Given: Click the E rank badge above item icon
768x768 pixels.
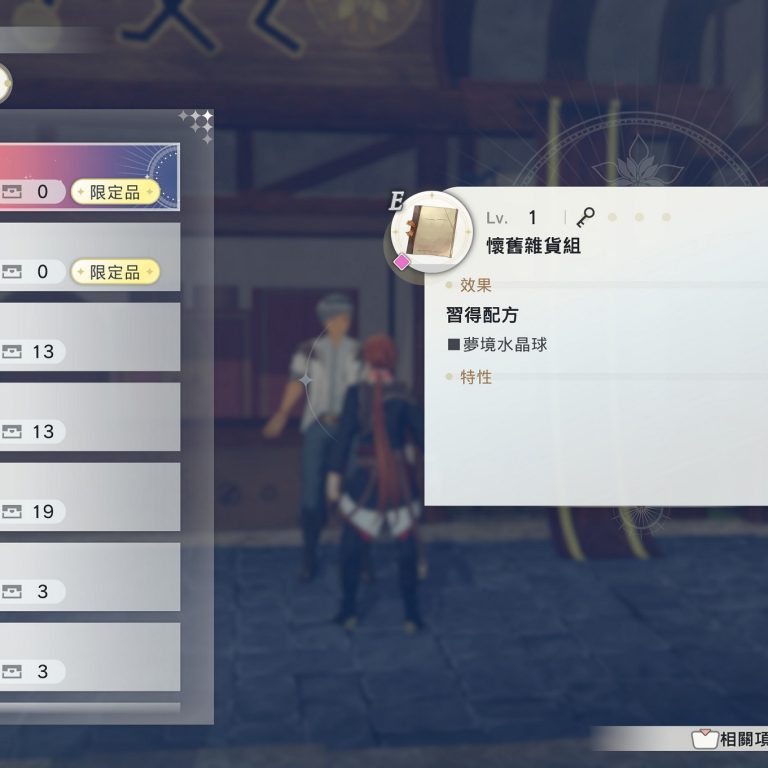Looking at the screenshot, I should (x=396, y=201).
